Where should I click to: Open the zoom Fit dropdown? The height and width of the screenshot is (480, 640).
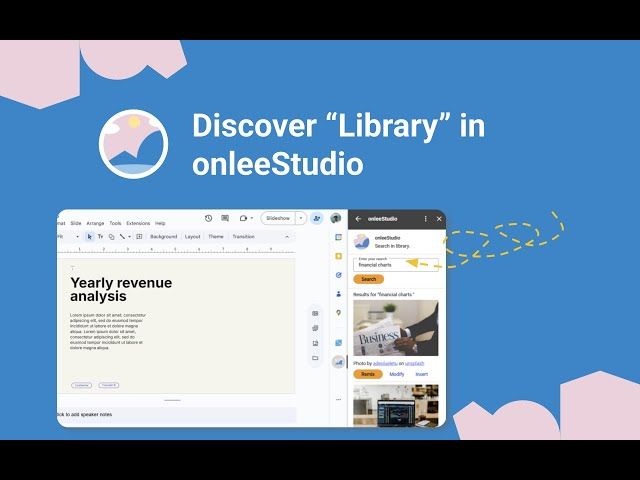[67, 237]
